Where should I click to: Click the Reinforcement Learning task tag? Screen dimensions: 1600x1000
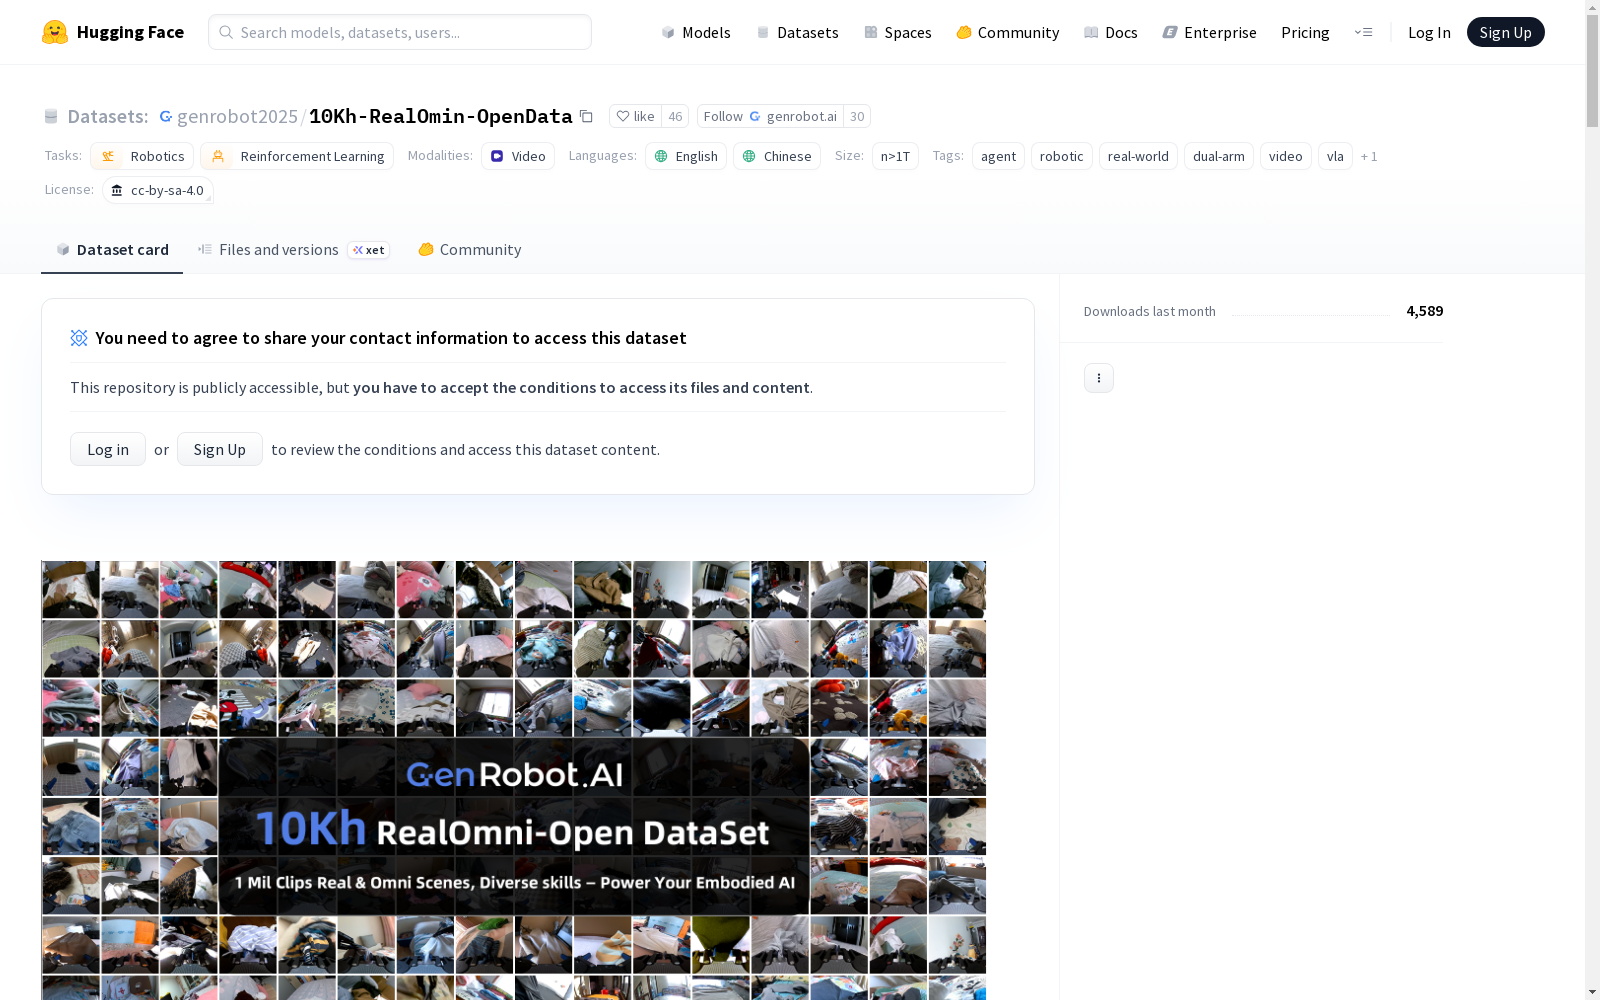[297, 156]
